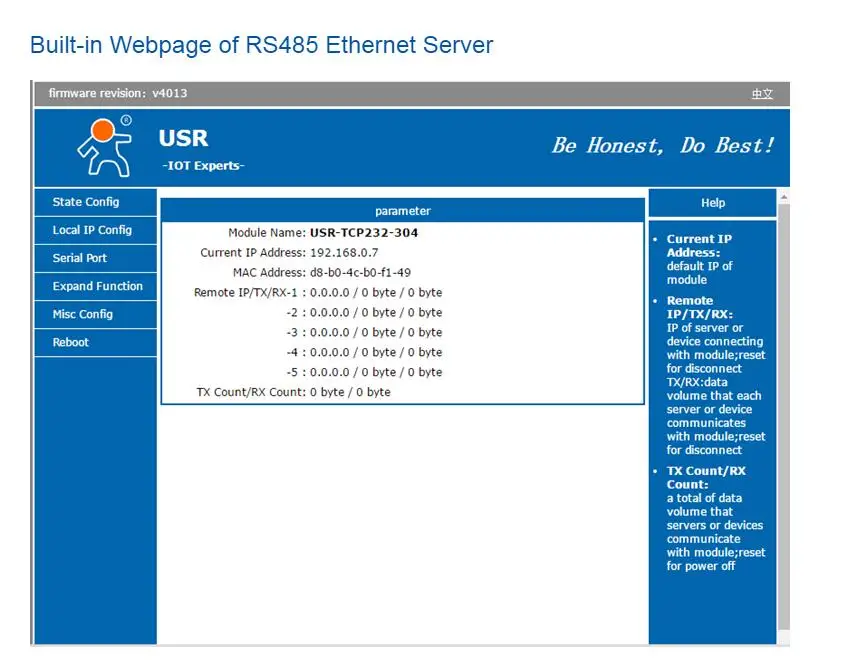
Task: Open Expand Function menu entry
Action: point(95,286)
